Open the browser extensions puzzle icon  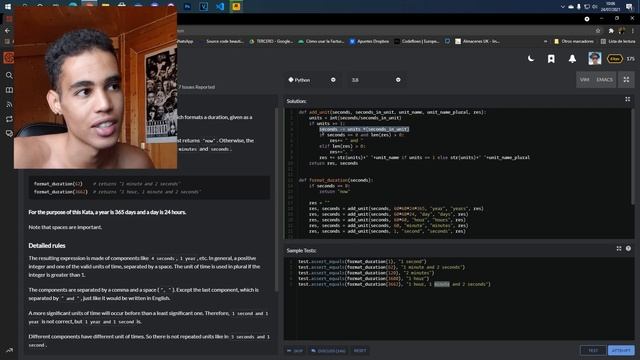pos(611,31)
